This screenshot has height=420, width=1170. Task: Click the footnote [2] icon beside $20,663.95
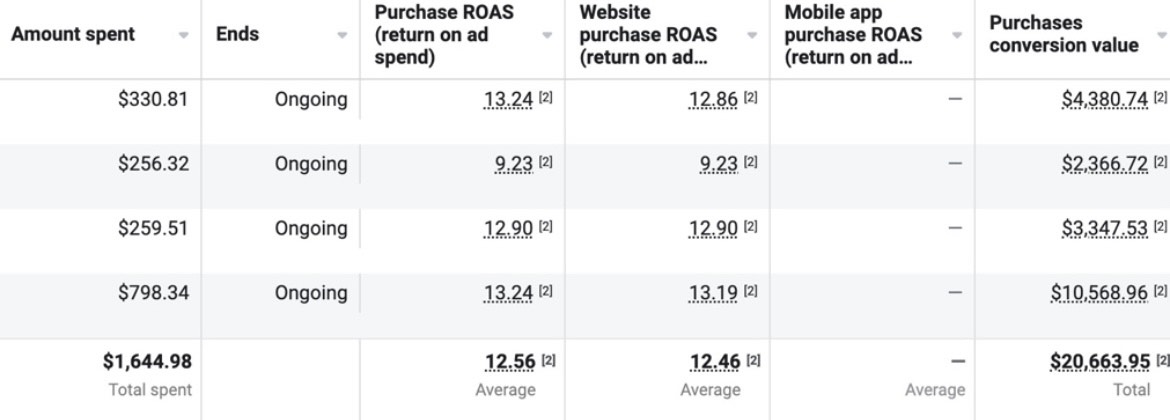(1161, 360)
